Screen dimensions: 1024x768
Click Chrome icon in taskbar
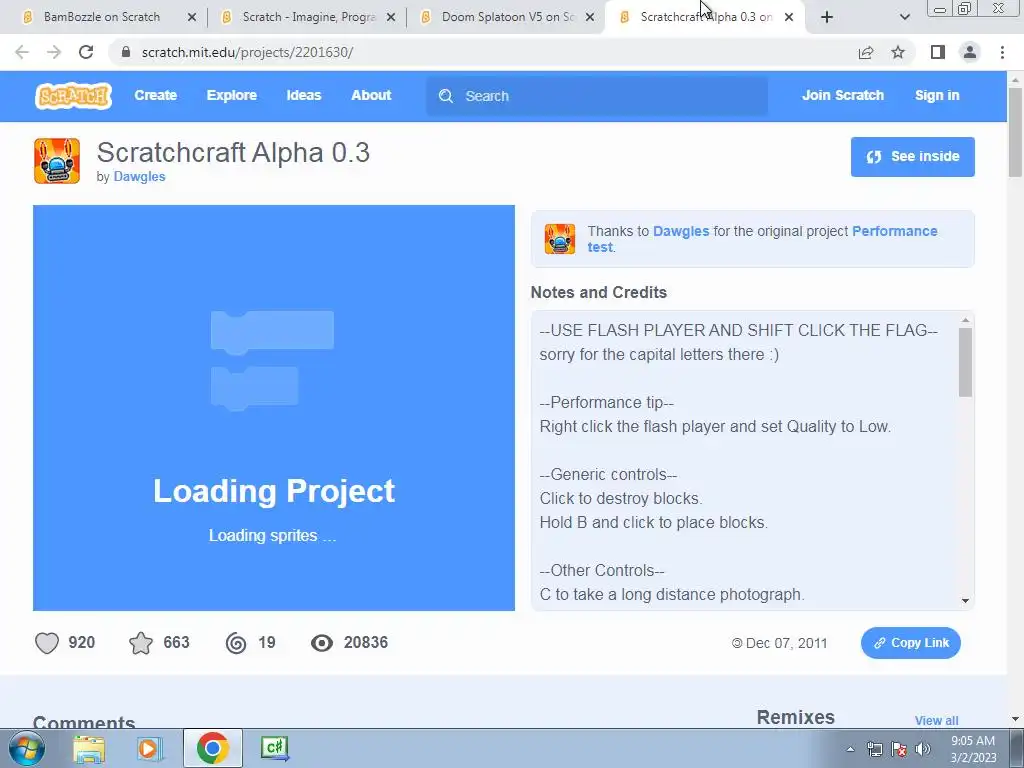pyautogui.click(x=212, y=748)
